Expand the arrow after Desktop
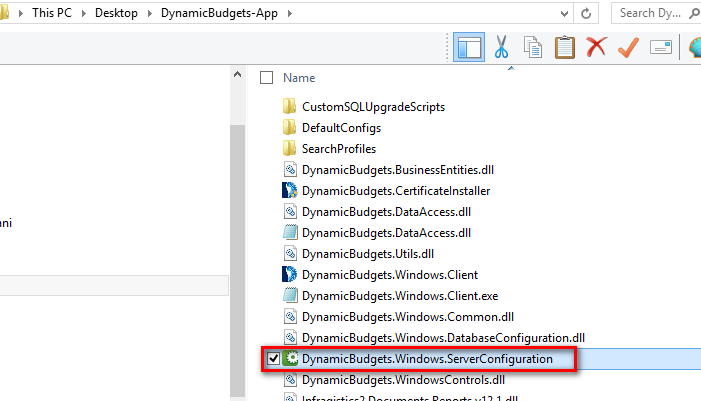Screen dimensions: 701x401 coord(150,13)
